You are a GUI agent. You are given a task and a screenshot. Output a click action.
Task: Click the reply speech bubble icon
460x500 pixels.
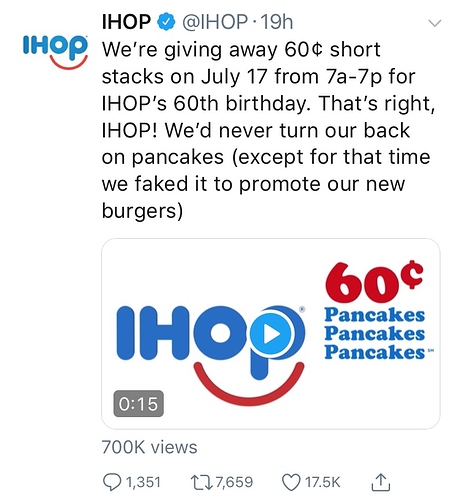click(x=112, y=483)
